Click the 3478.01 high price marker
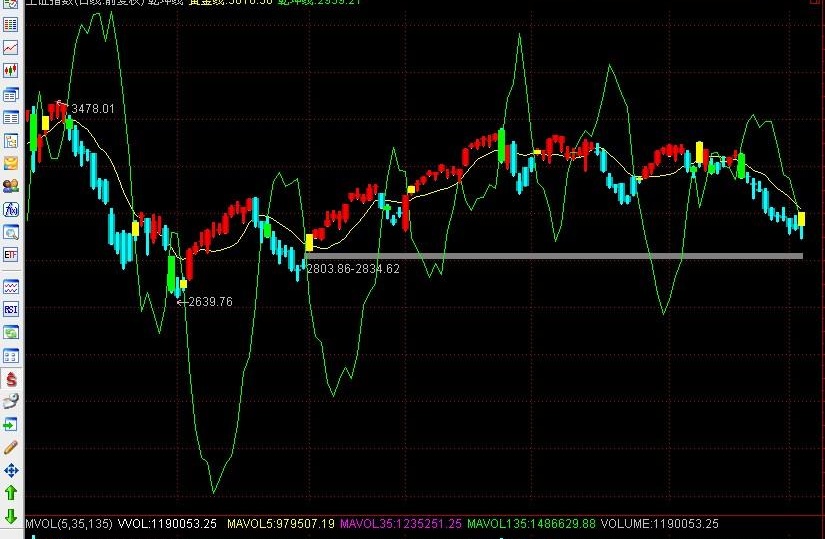This screenshot has height=539, width=825. 93,109
